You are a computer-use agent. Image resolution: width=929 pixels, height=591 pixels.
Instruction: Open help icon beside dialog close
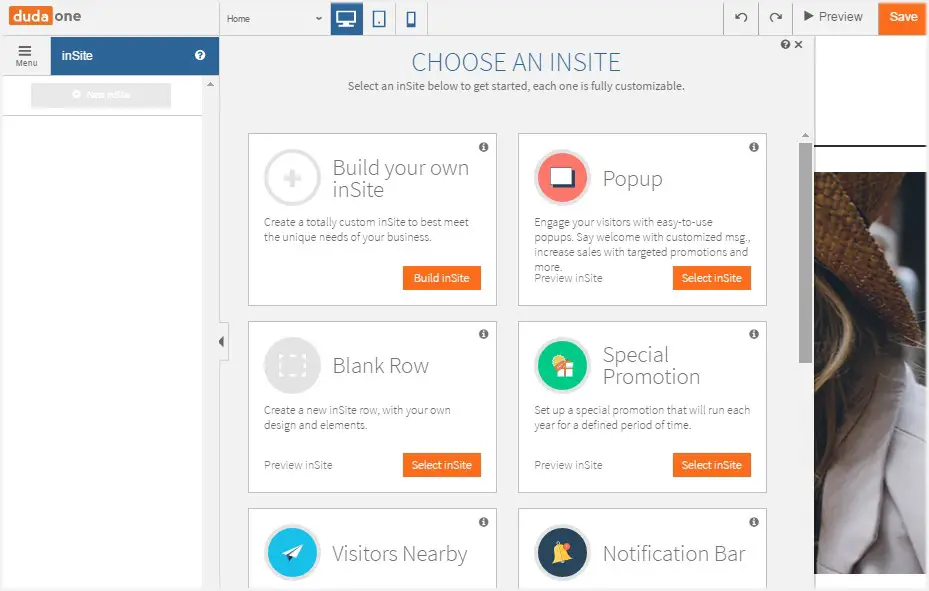[x=785, y=44]
